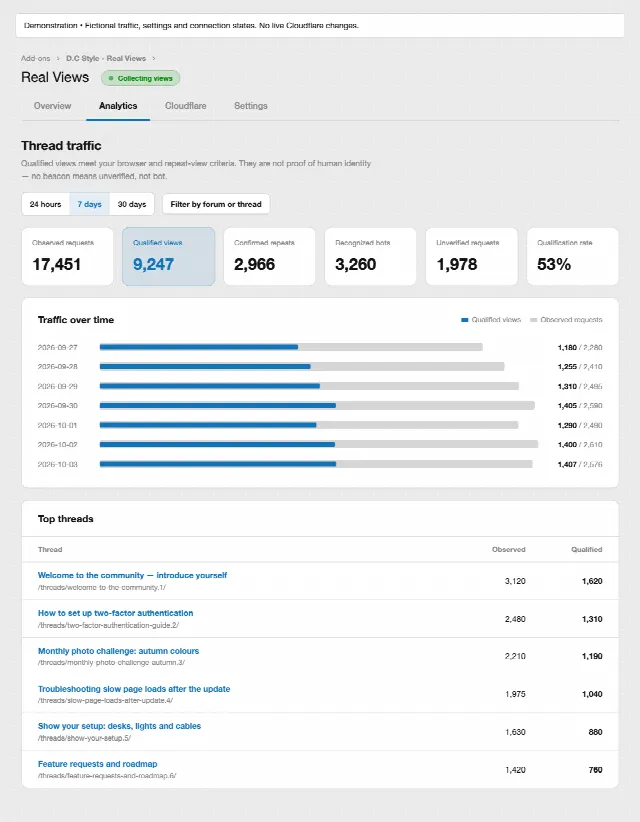Viewport: 640px width, 822px height.
Task: Click the Collecting views status badge
Action: (x=140, y=78)
